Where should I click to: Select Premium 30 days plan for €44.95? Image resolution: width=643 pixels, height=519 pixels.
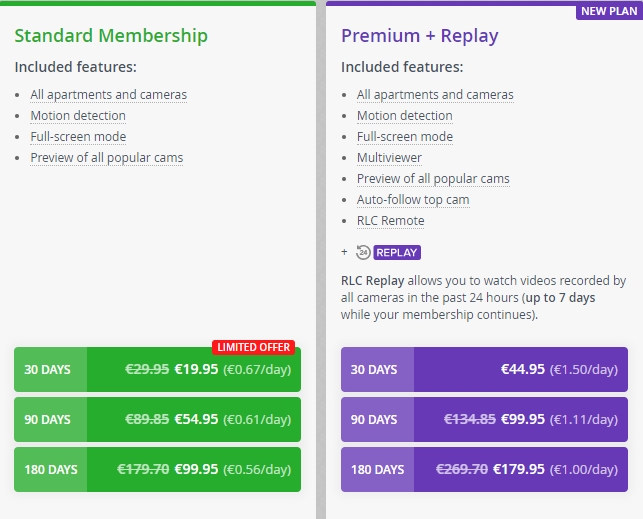click(484, 369)
